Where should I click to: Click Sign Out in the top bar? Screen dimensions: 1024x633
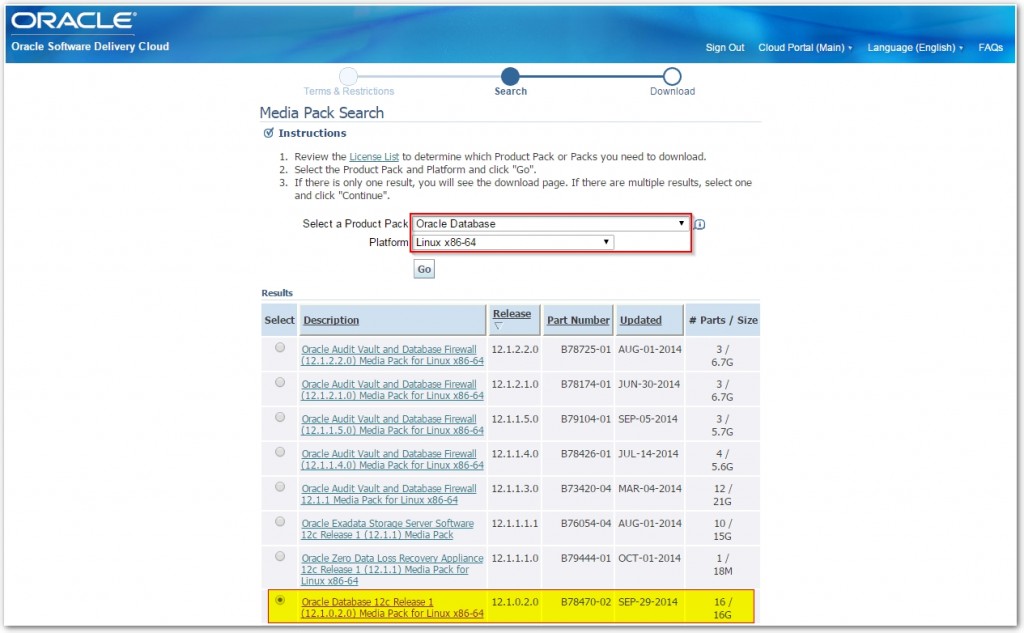tap(724, 47)
